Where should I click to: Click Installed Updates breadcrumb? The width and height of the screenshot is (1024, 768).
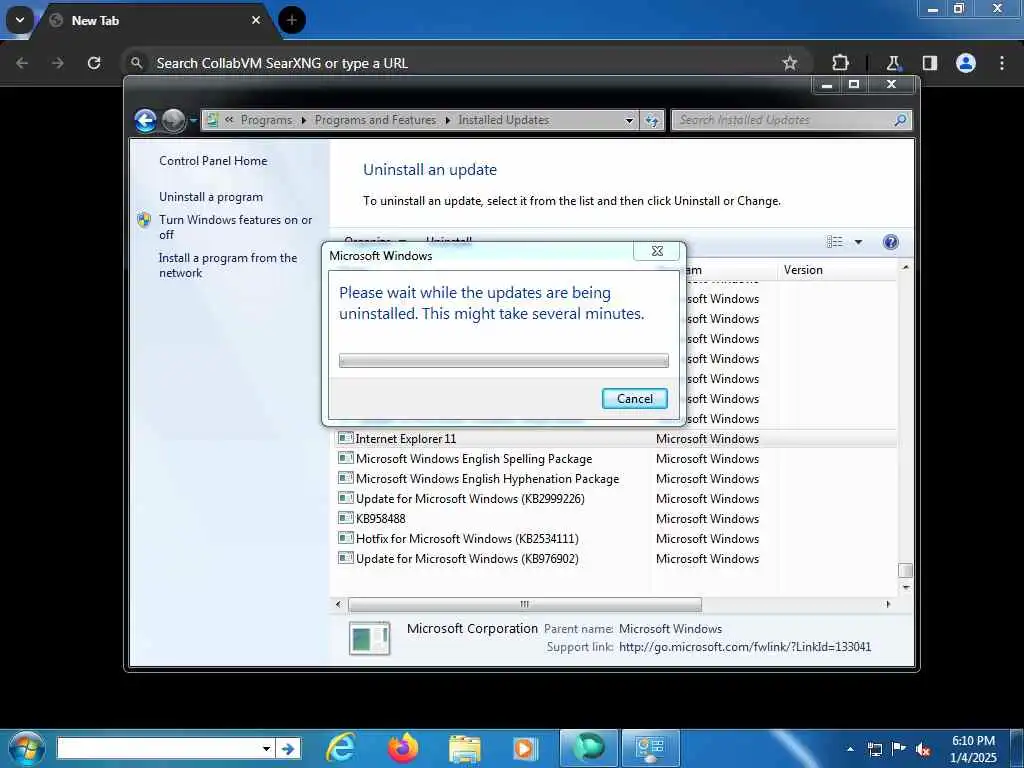[504, 120]
